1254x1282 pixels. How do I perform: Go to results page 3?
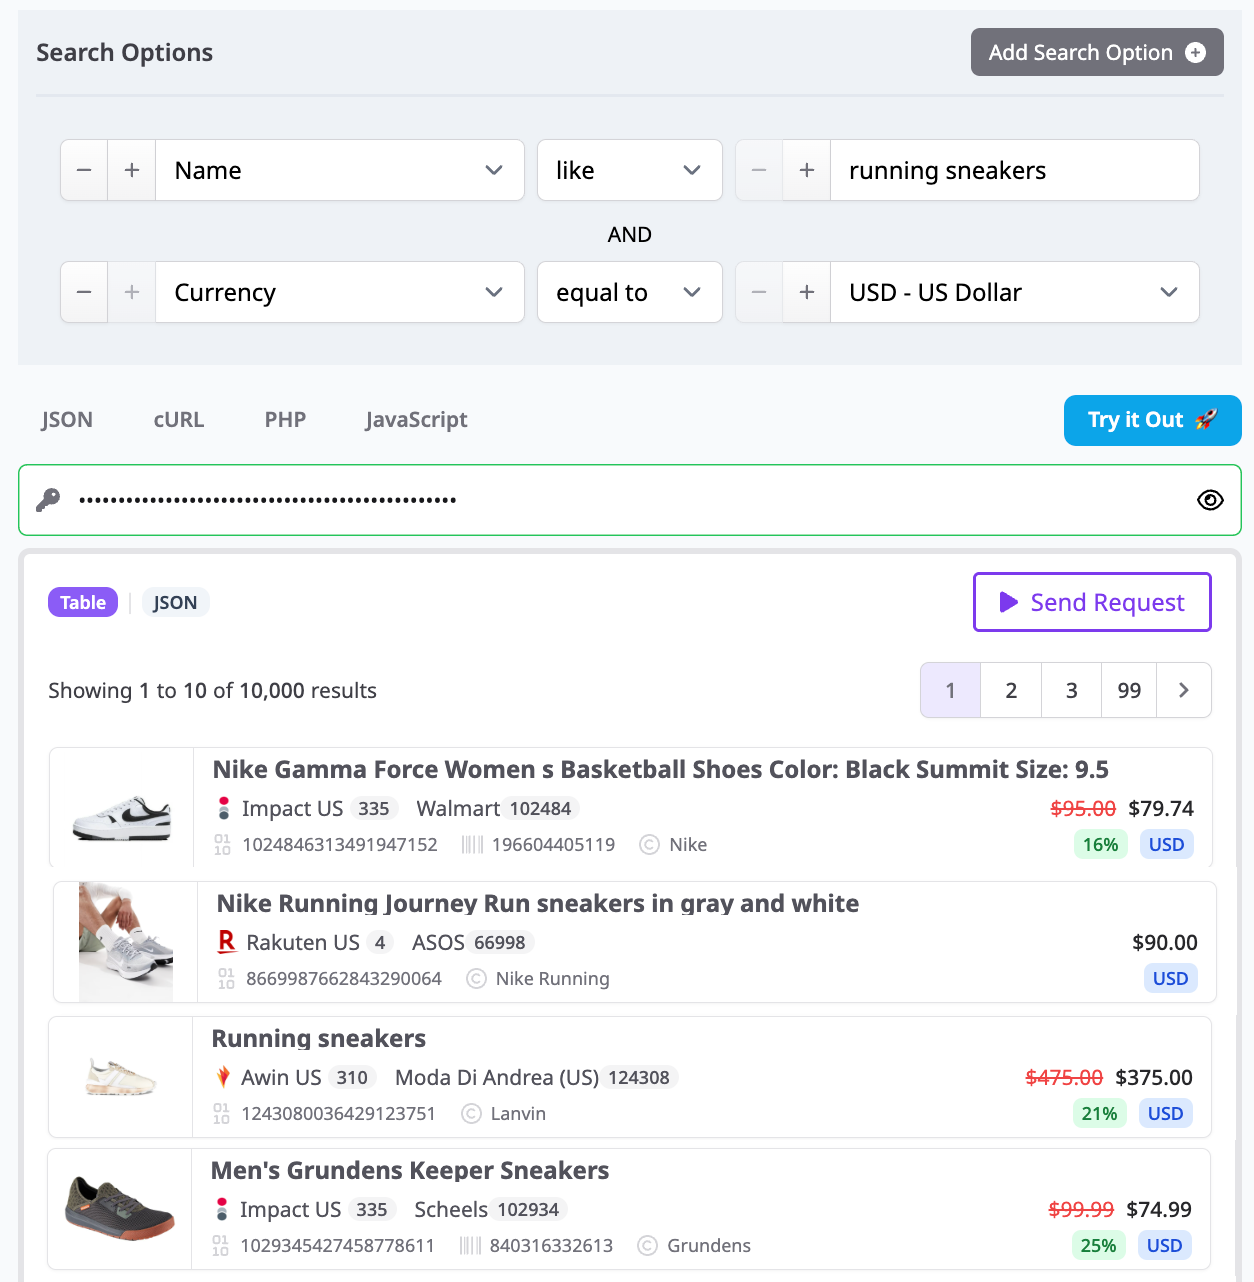(x=1071, y=690)
